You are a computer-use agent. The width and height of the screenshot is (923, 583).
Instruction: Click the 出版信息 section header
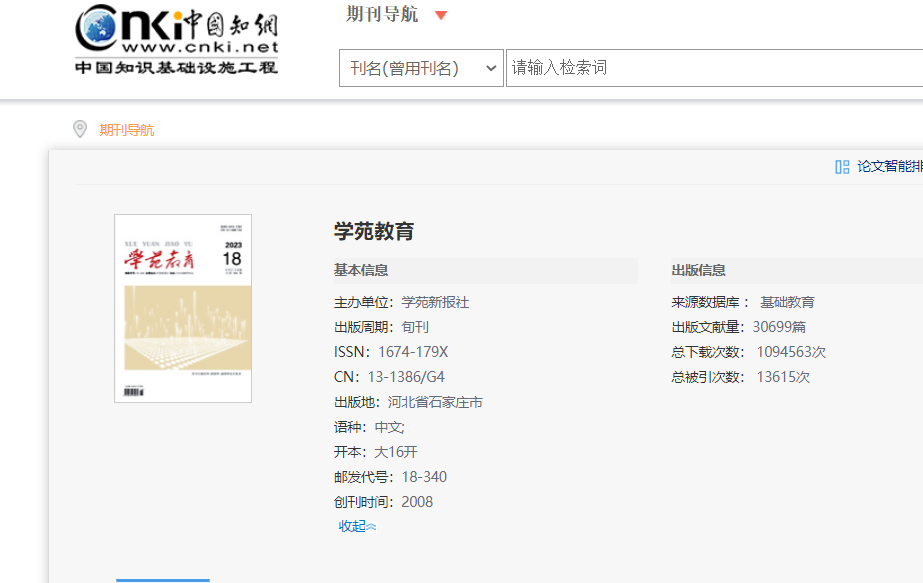click(x=698, y=270)
